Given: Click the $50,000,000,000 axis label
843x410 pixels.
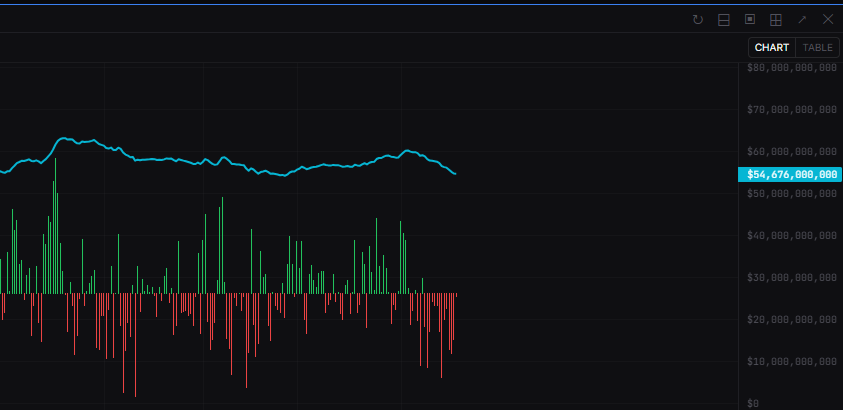Looking at the screenshot, I should tap(792, 193).
